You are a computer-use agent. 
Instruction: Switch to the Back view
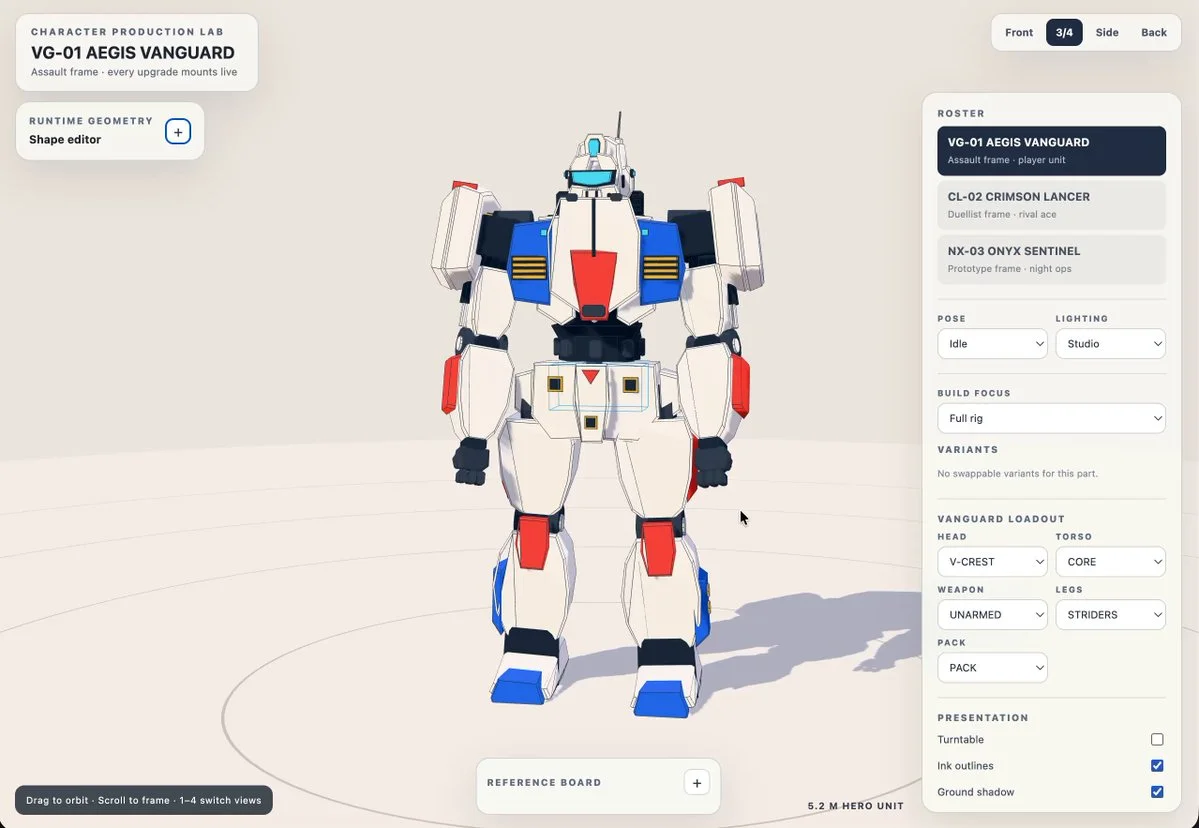(x=1153, y=33)
